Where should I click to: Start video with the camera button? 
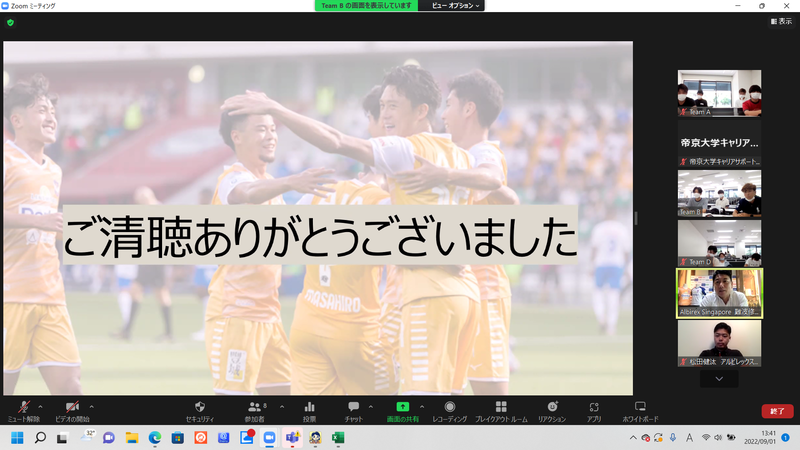coord(72,409)
